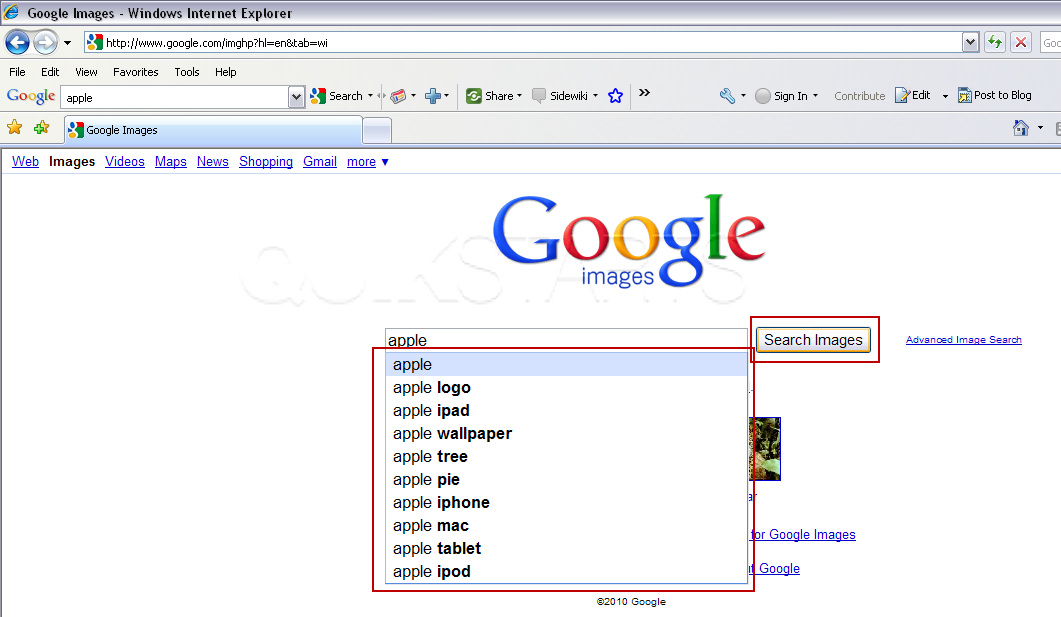Open the blue plus icon dropdown

point(447,96)
